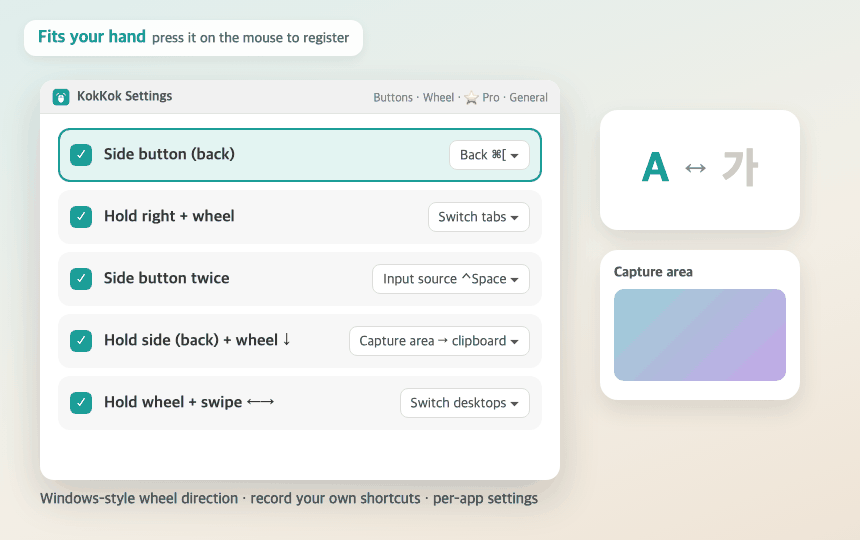Click the Capture area heading

tap(653, 272)
